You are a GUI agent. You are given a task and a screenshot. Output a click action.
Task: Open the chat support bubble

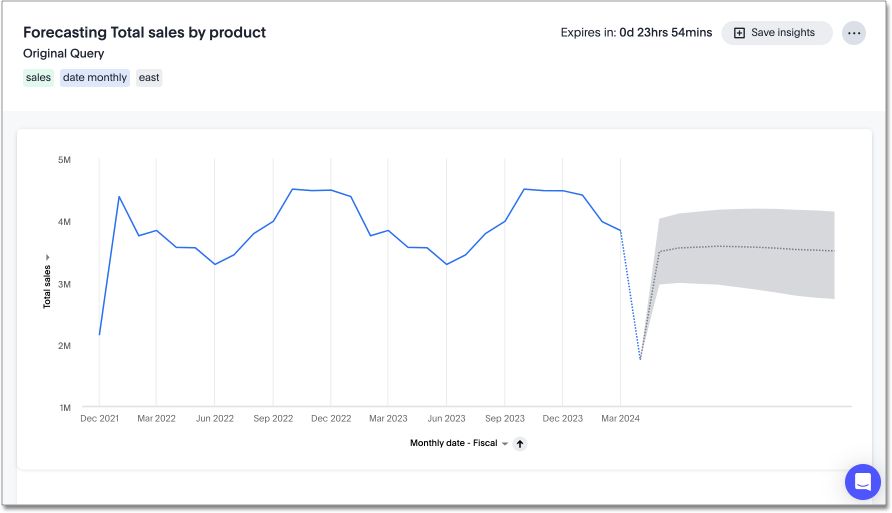coord(862,482)
